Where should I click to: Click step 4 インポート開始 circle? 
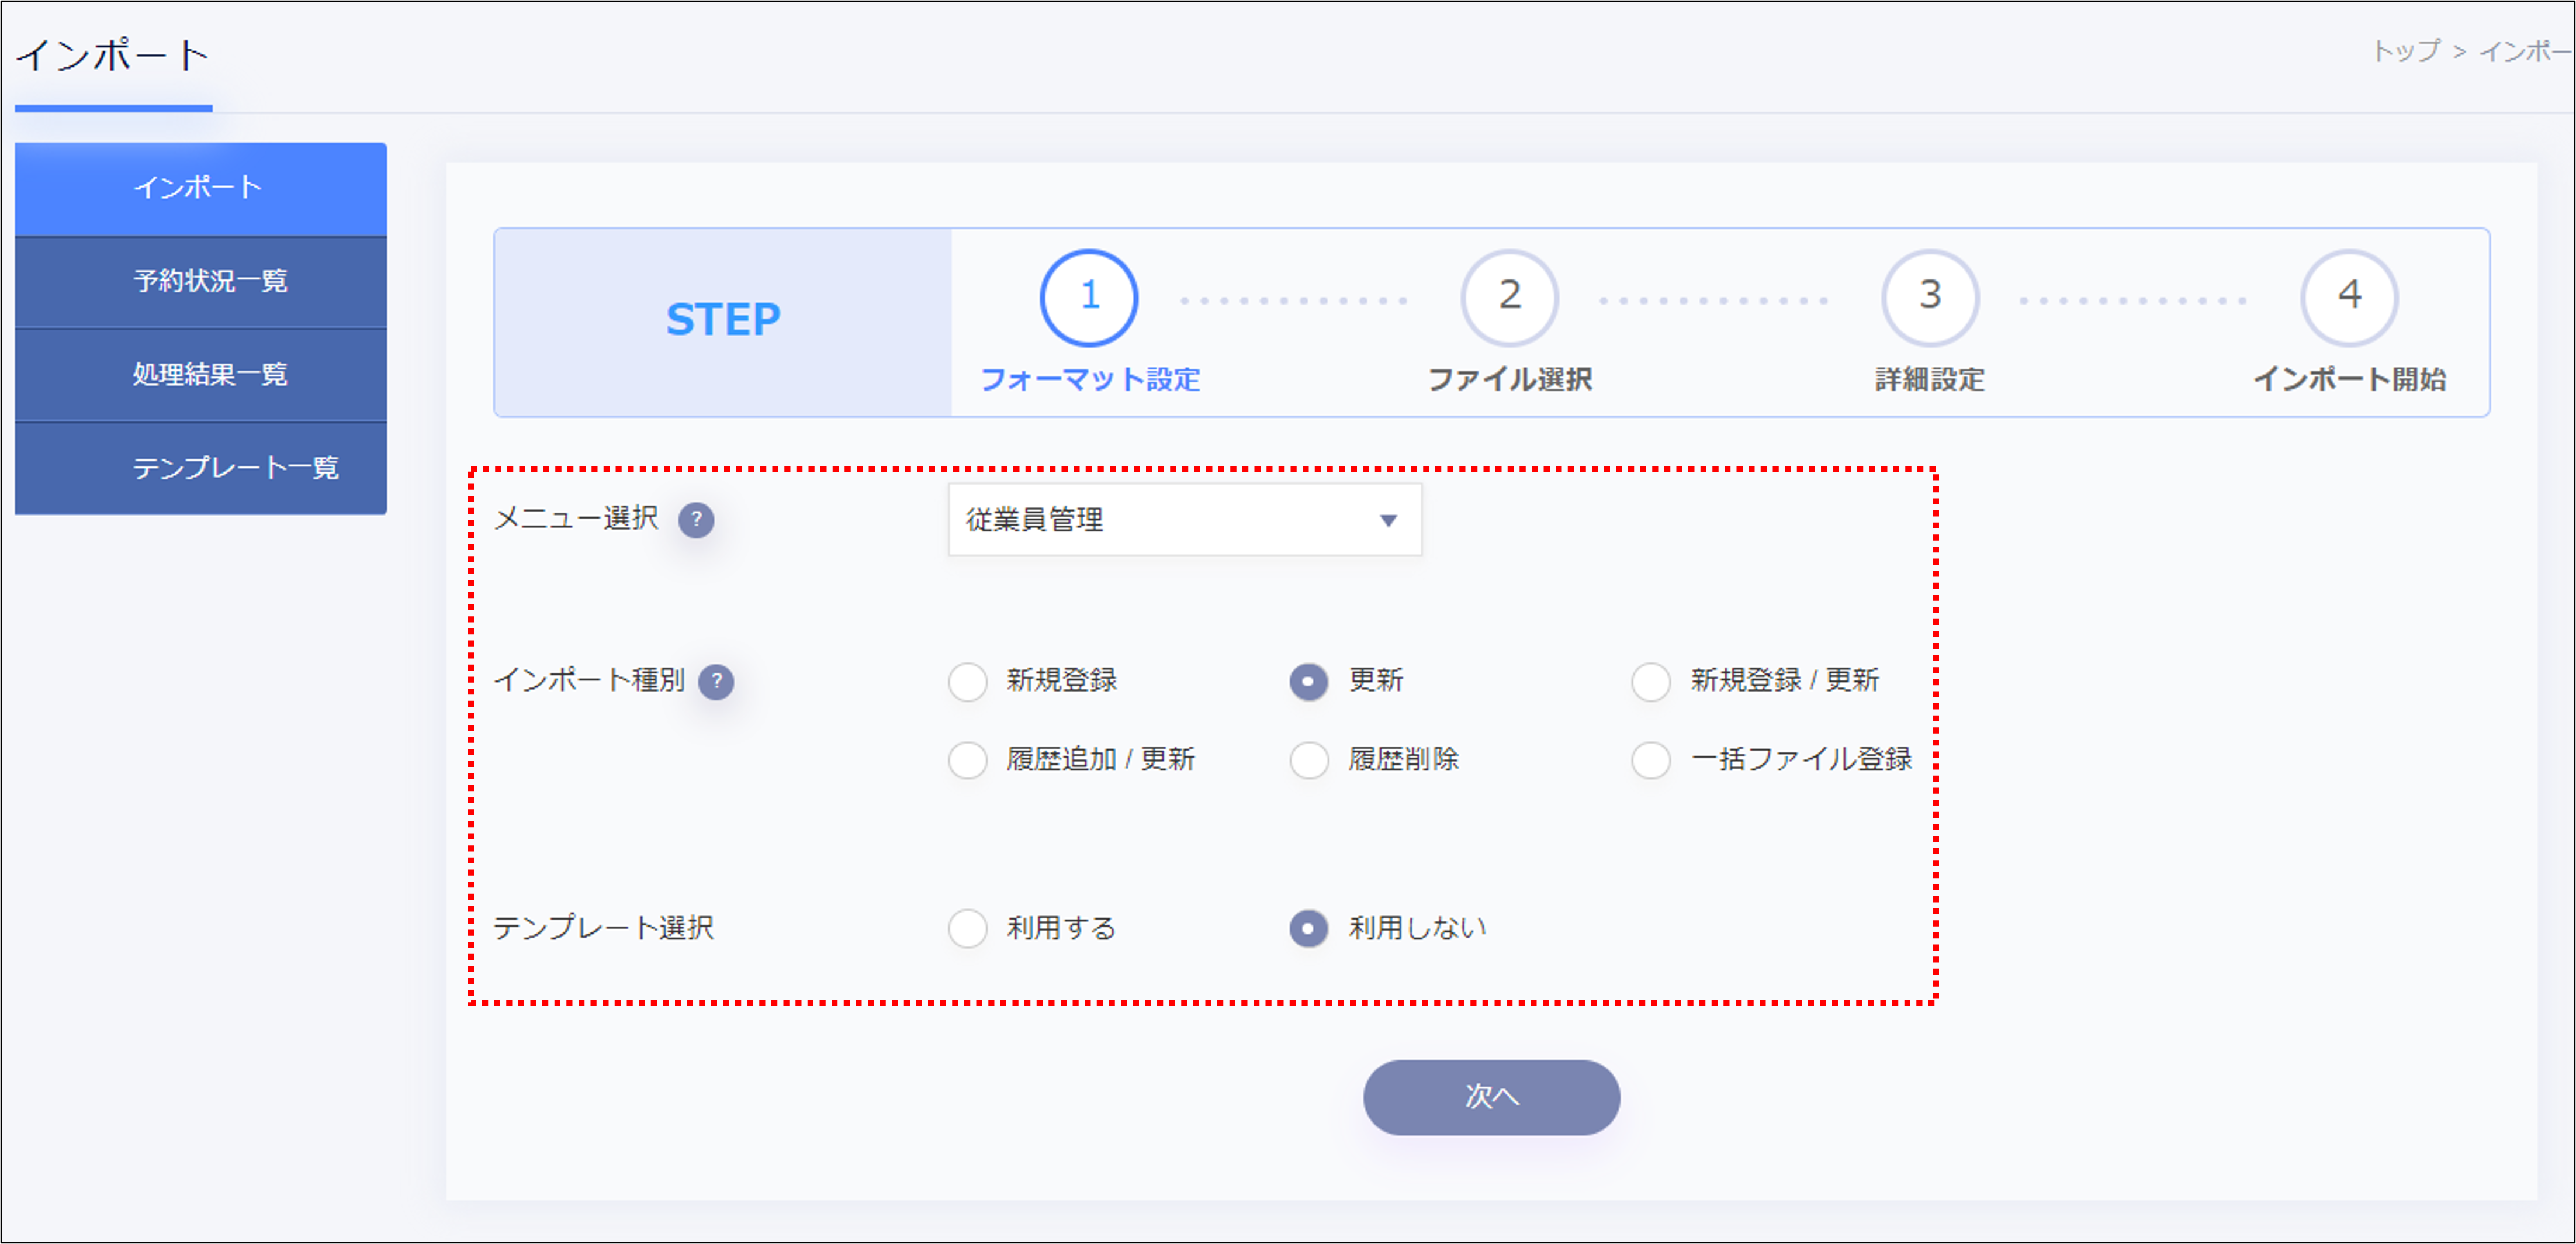click(2349, 296)
